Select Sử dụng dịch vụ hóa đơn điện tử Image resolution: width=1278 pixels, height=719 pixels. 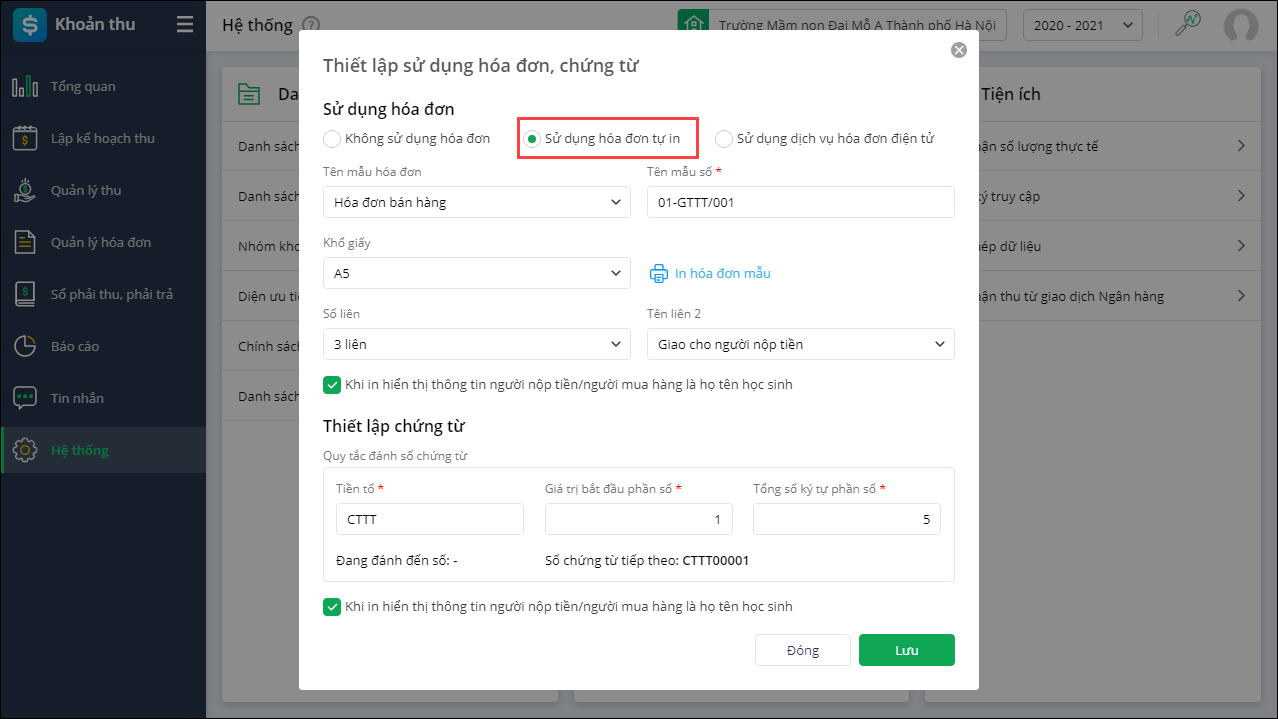coord(724,138)
